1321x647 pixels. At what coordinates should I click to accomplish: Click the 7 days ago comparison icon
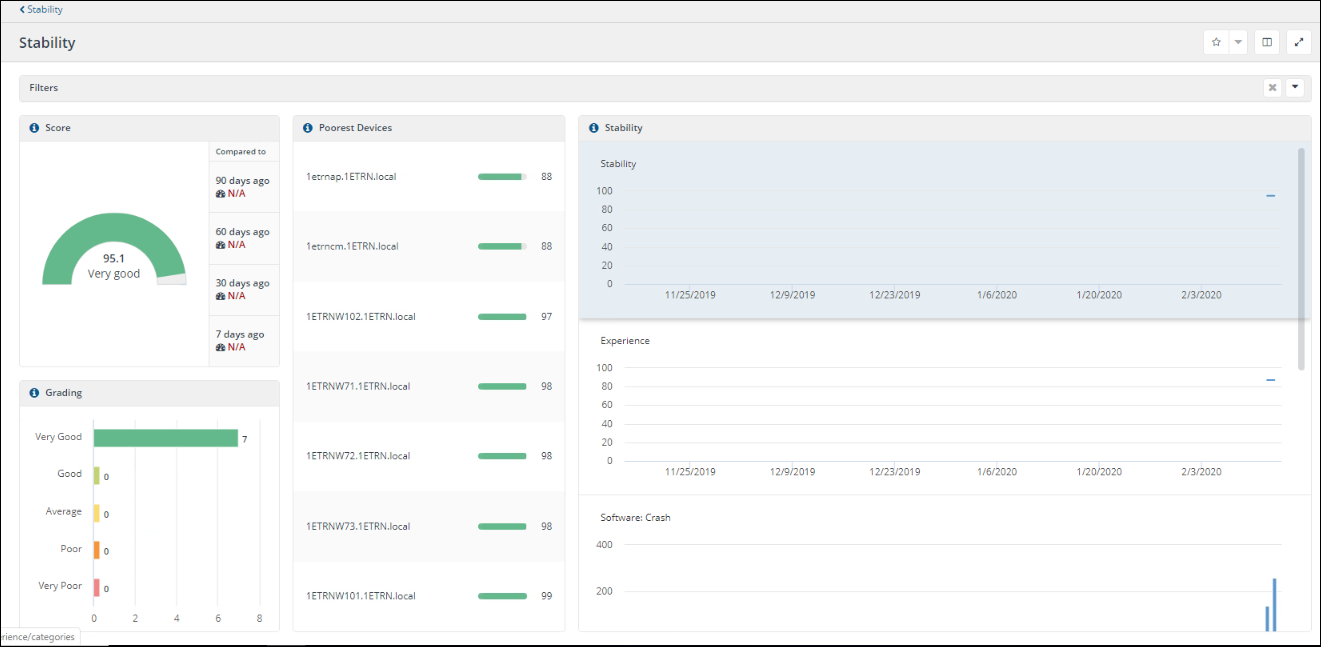(221, 347)
